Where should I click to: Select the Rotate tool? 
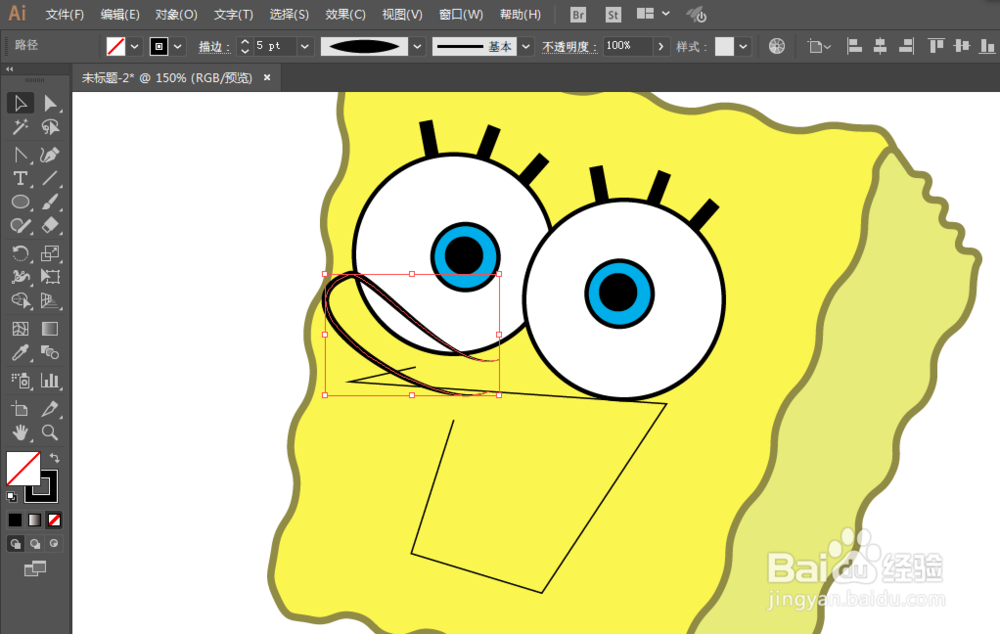click(20, 253)
